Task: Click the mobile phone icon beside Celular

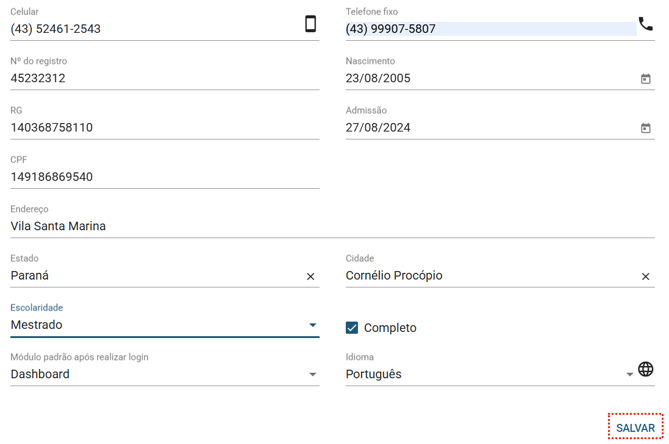Action: [x=310, y=24]
